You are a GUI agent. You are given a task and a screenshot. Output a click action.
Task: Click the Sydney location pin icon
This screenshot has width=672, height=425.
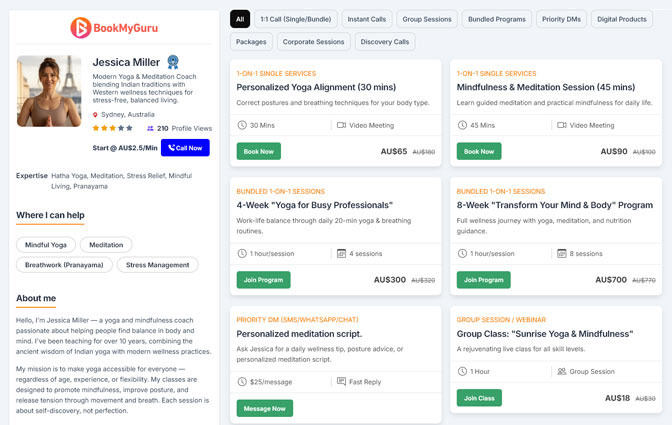(96, 115)
